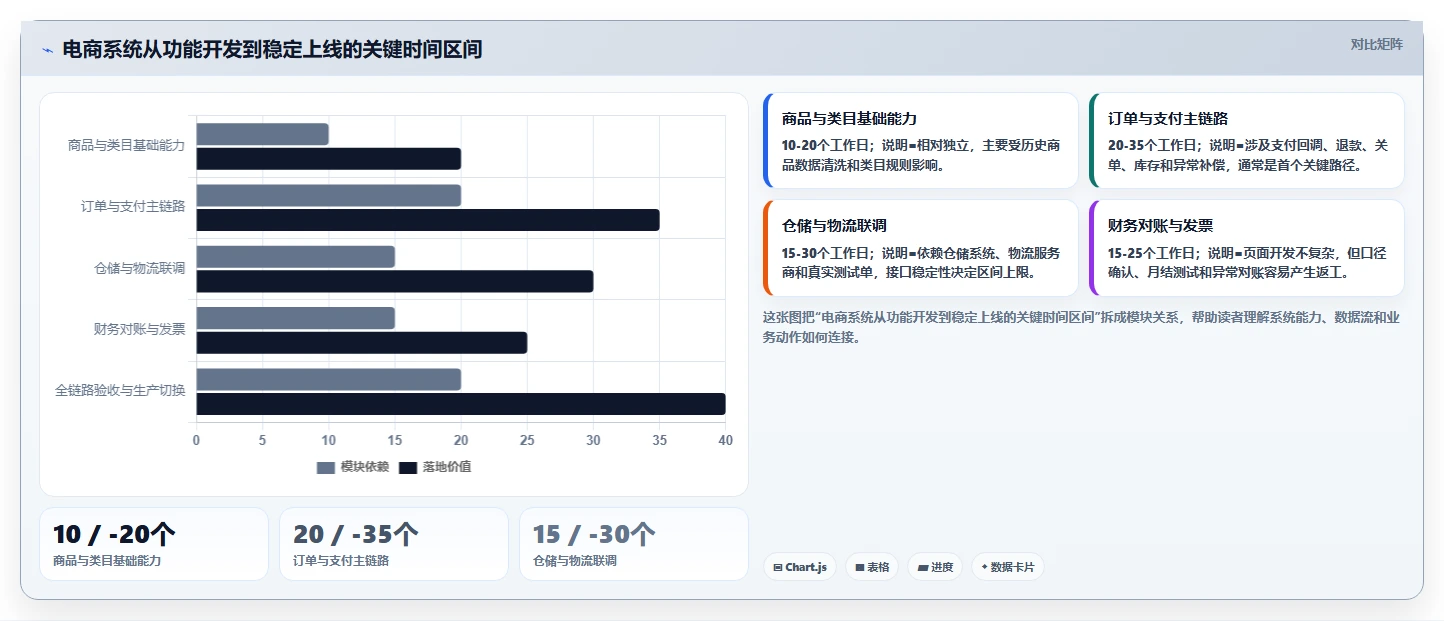Click the 20 / -35个 stat card
Screen dimensions: 1444x621
click(394, 544)
